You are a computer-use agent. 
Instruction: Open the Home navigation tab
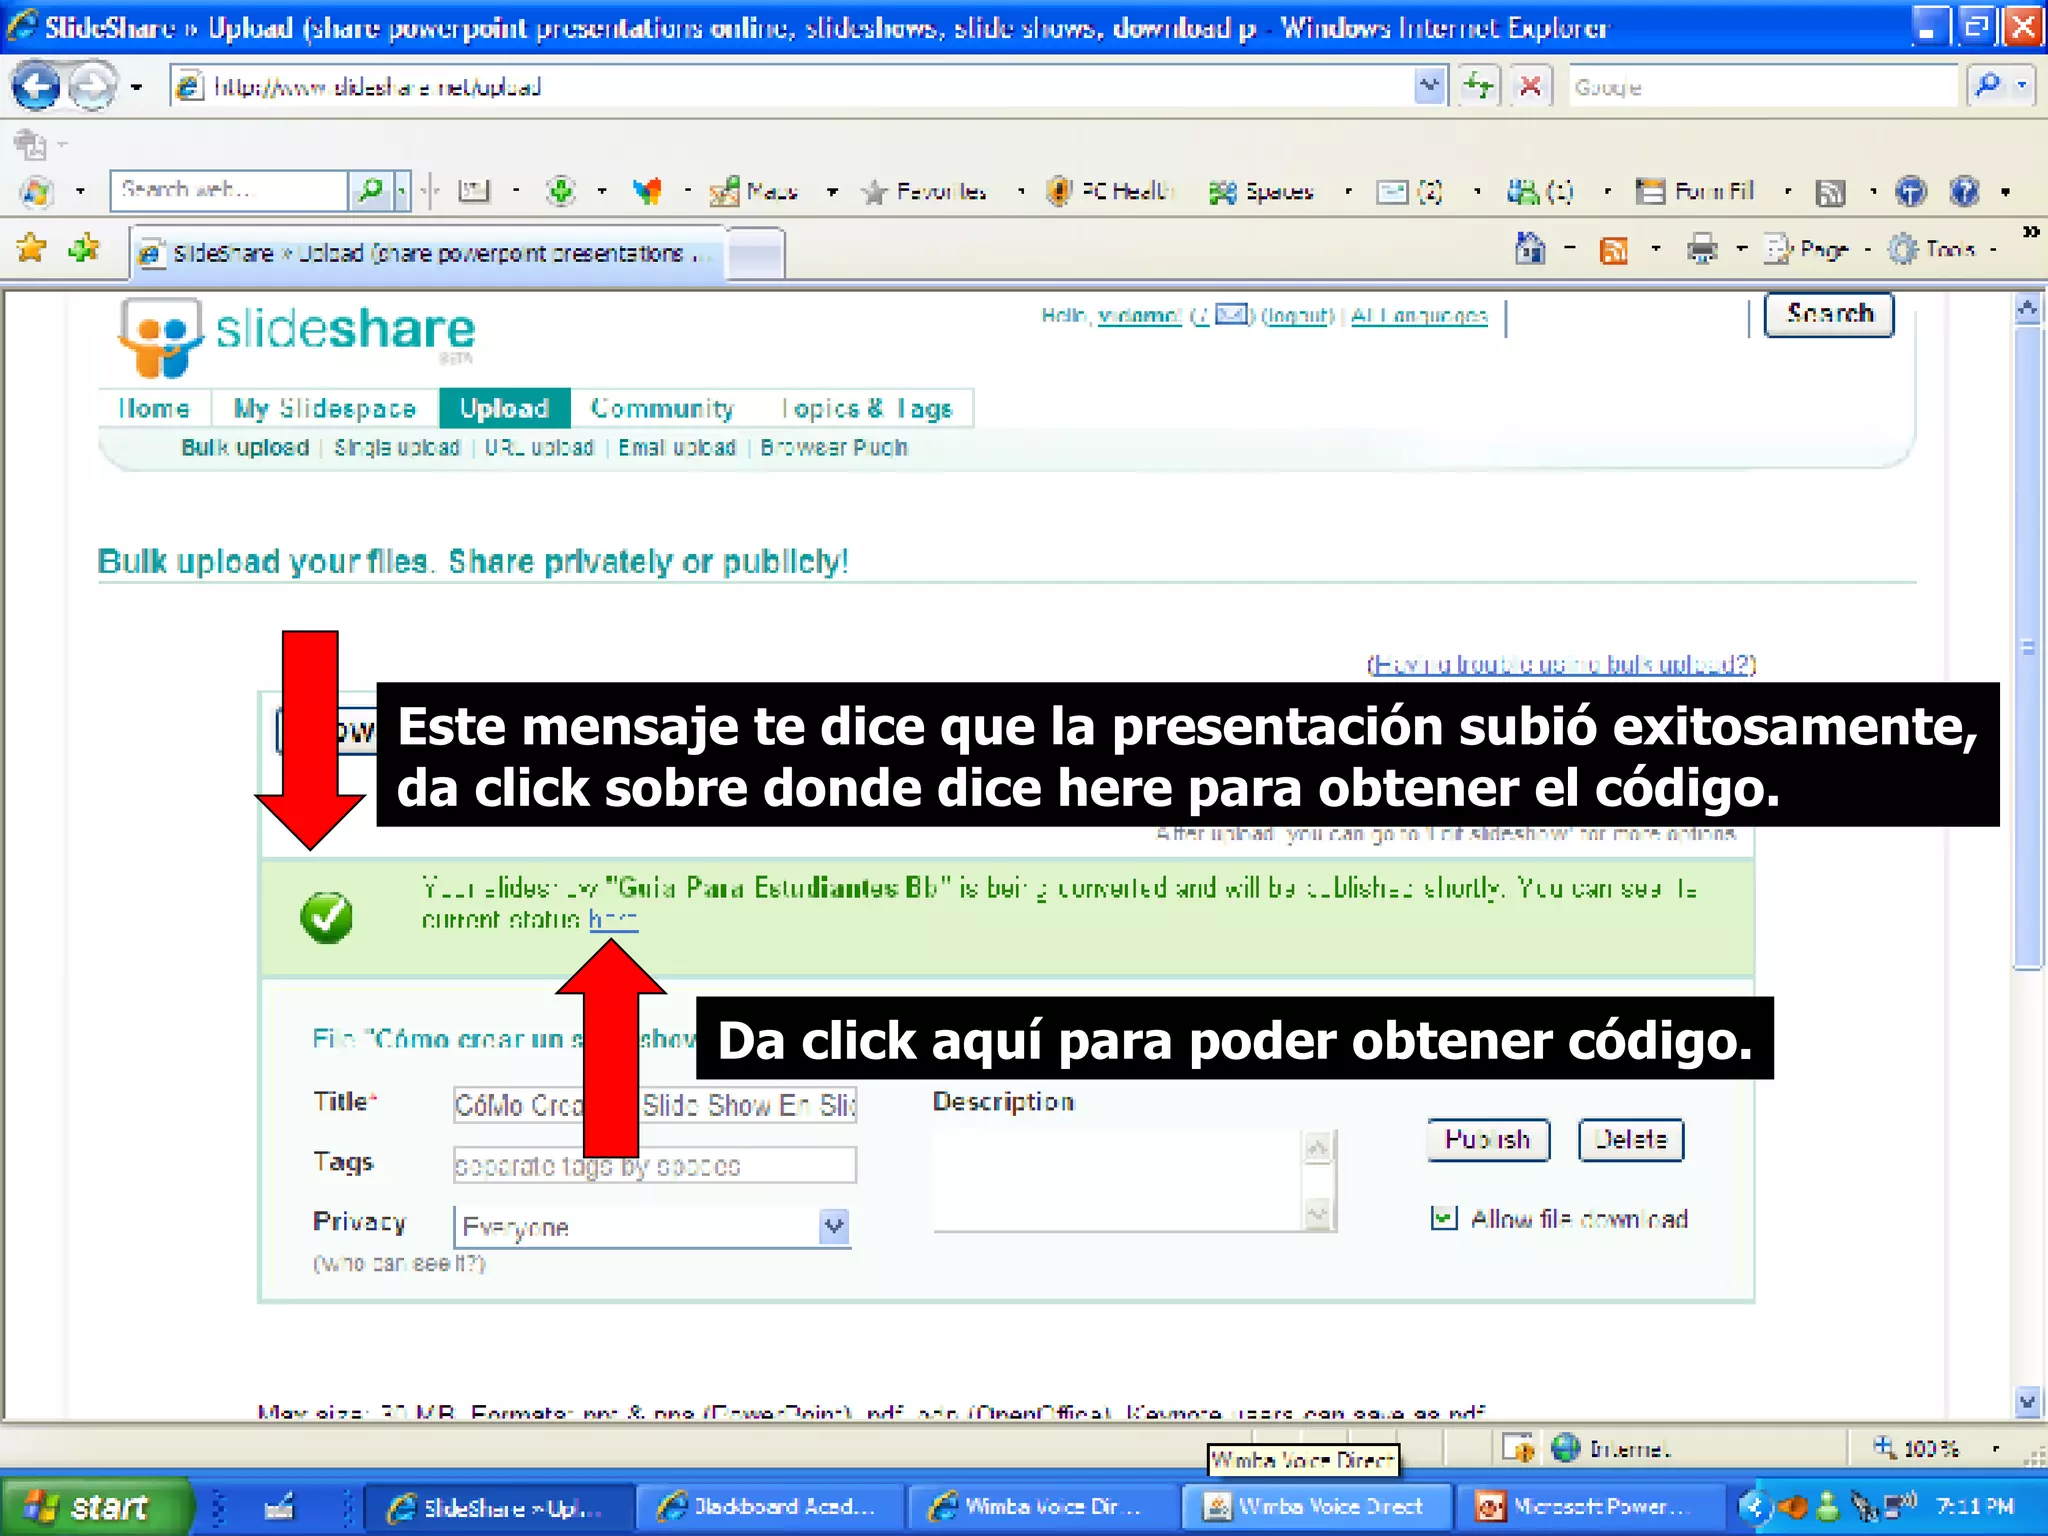tap(154, 408)
